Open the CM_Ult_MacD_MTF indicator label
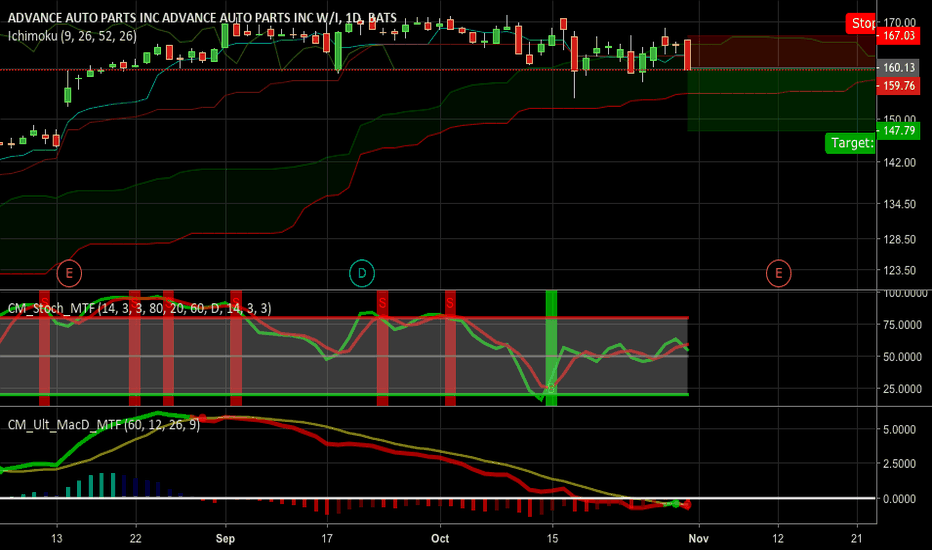Viewport: 932px width, 550px height. tap(103, 425)
